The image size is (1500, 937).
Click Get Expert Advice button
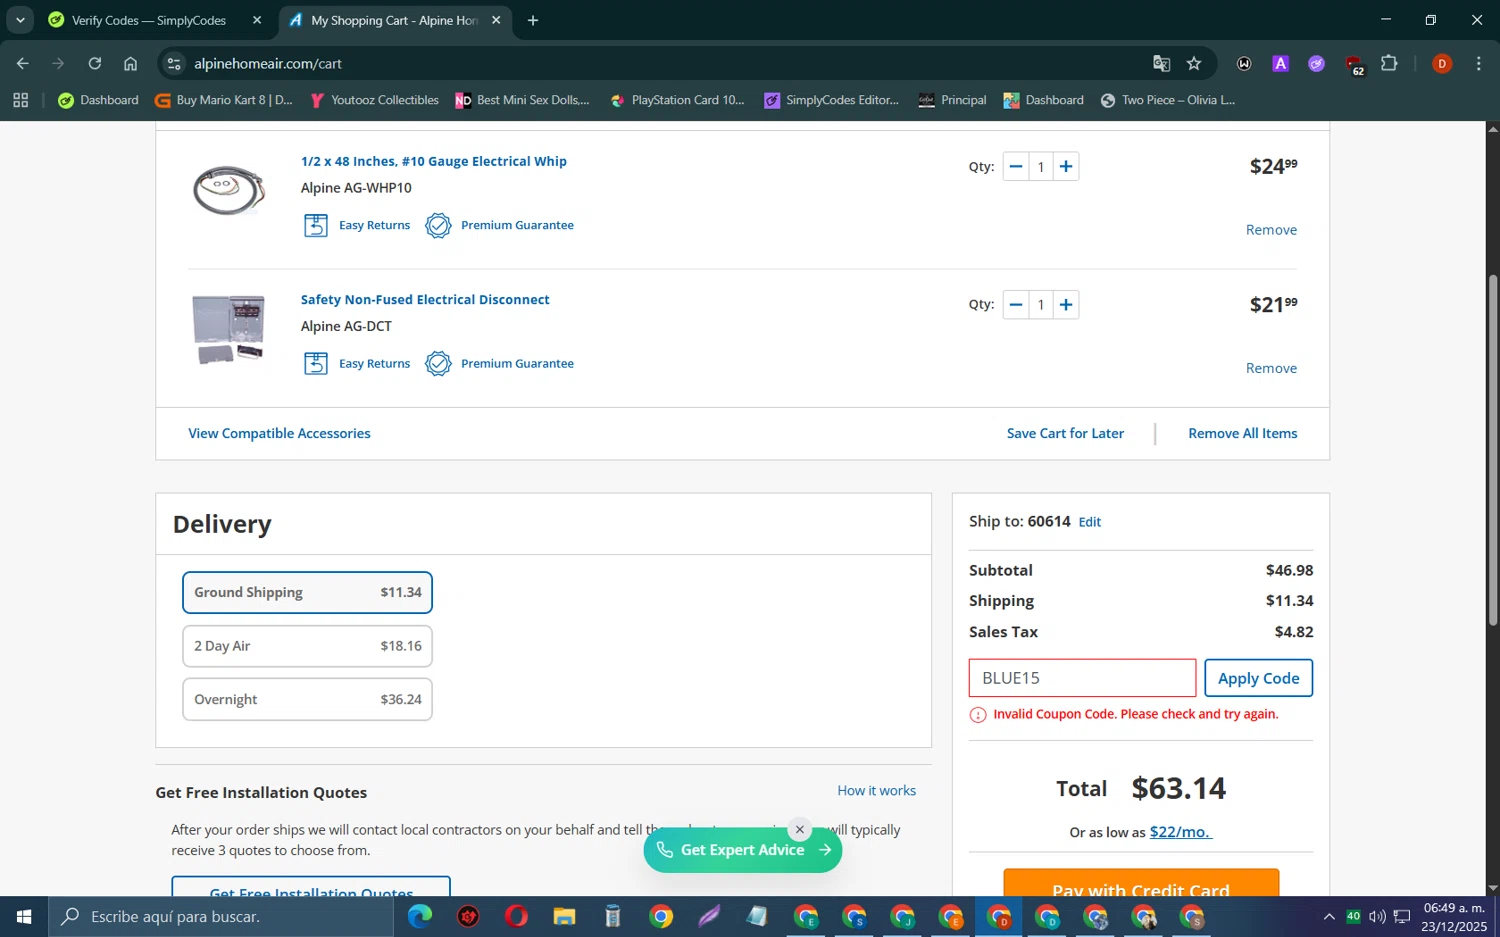(743, 850)
